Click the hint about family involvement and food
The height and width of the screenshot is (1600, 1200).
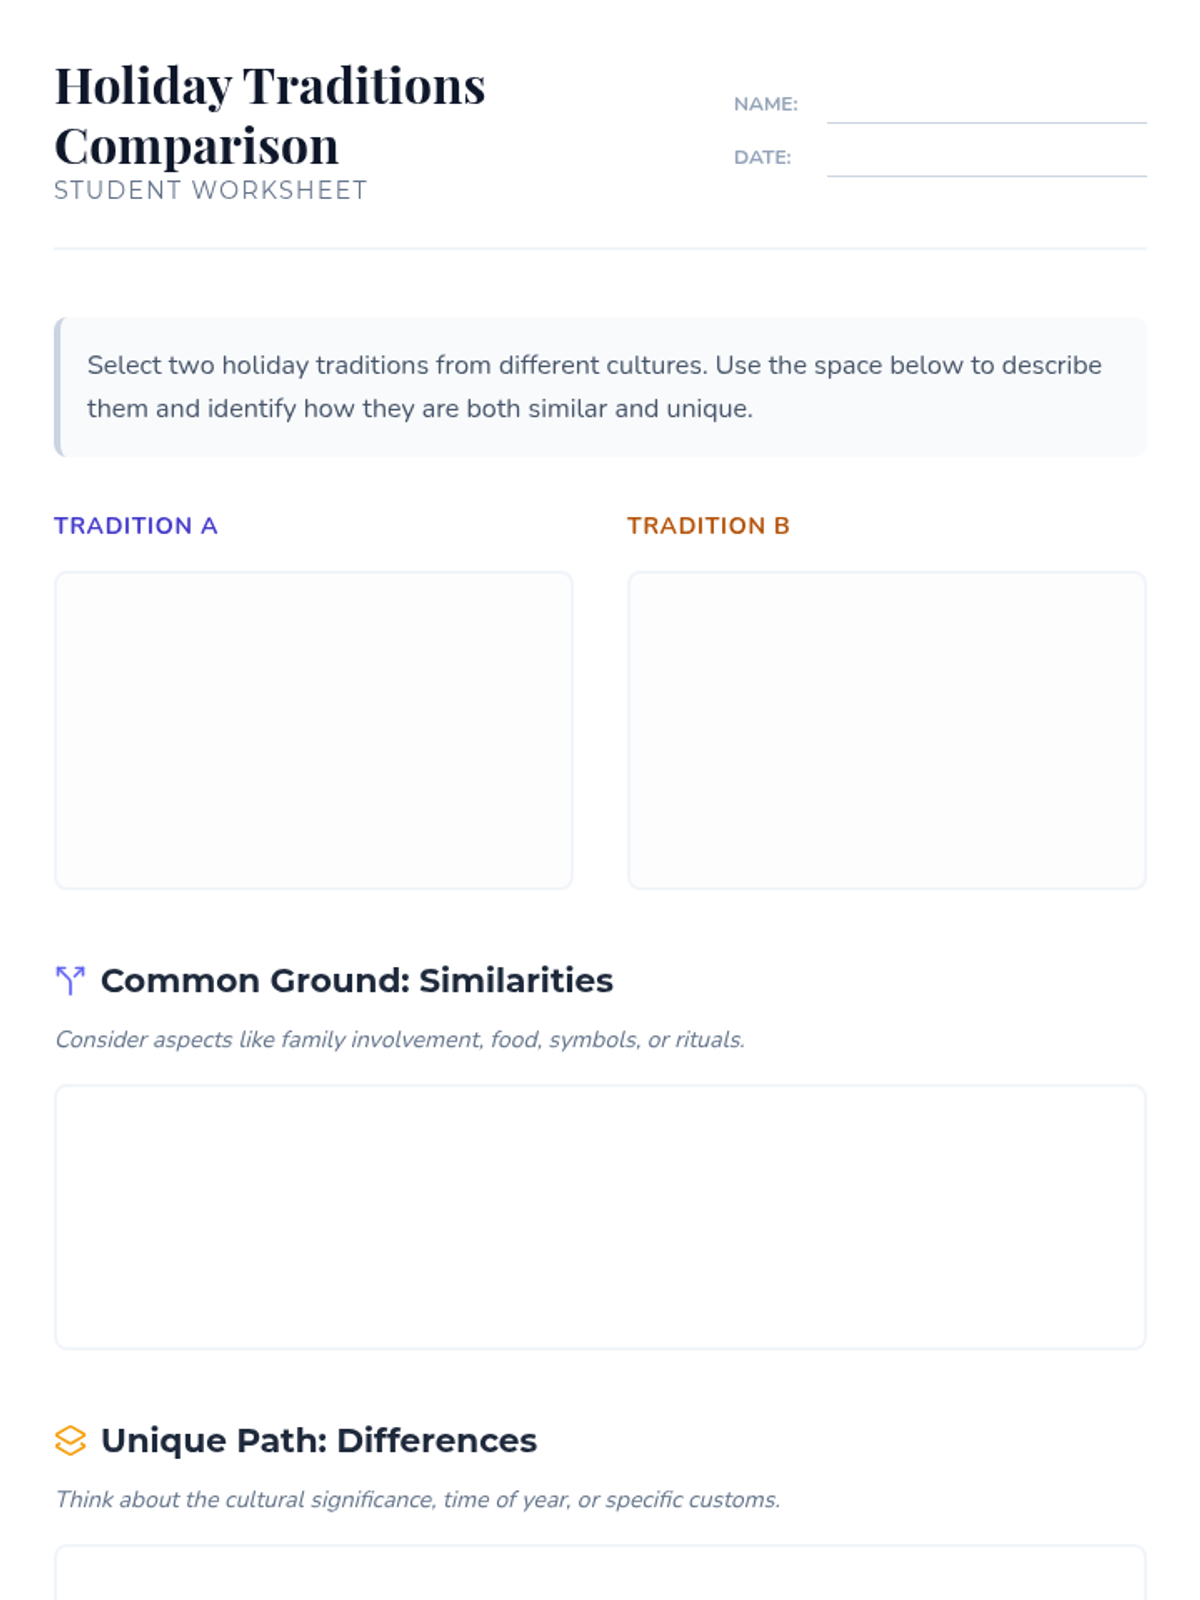pyautogui.click(x=400, y=1040)
